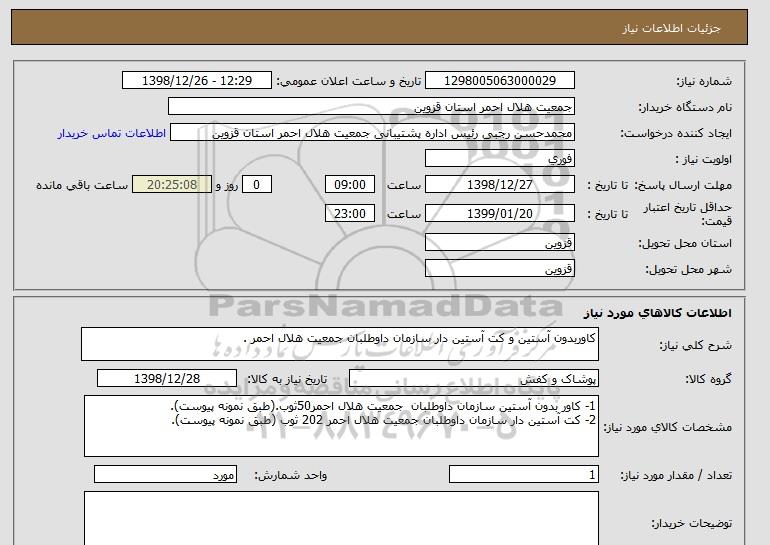Click text ساعت باقی مانده

click(82, 185)
